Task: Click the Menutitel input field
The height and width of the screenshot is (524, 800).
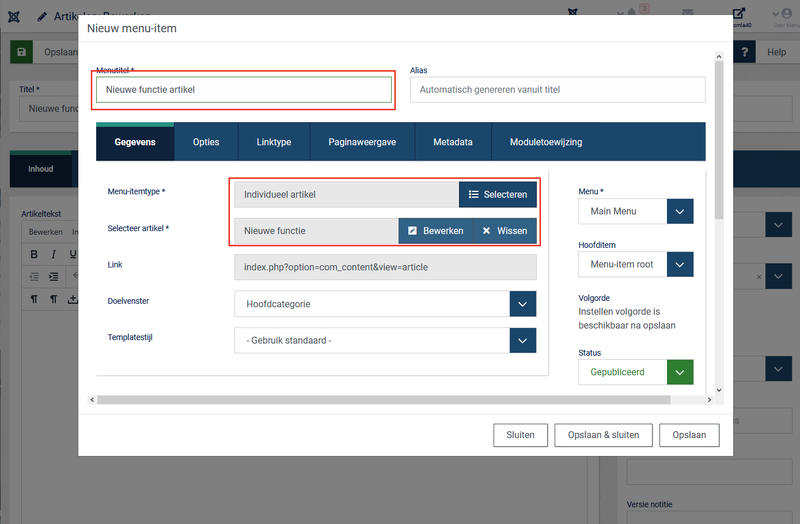Action: point(244,90)
